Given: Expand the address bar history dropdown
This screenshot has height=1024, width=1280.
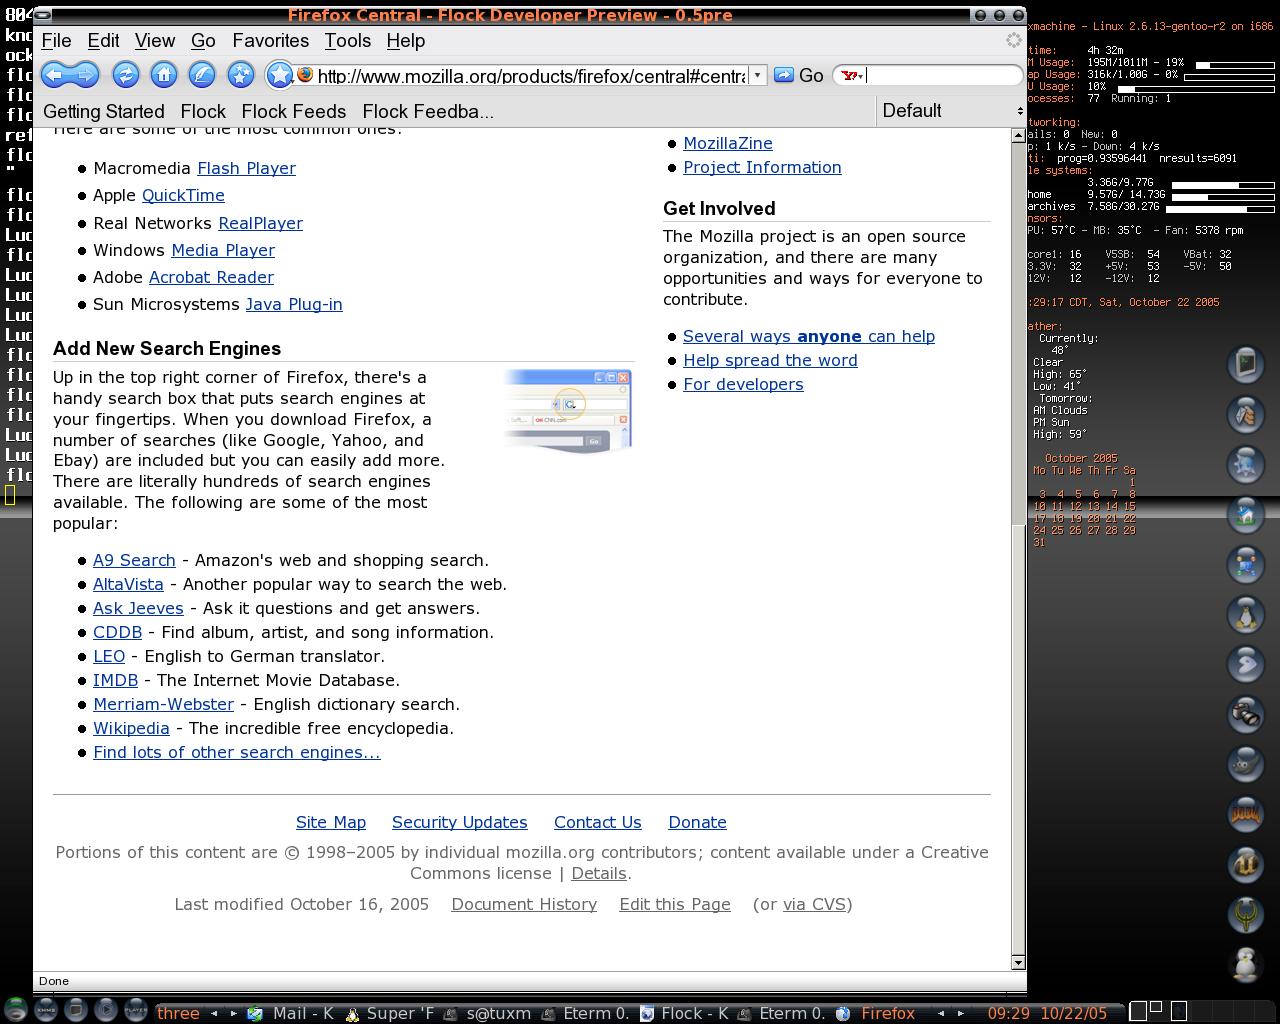Looking at the screenshot, I should [x=757, y=76].
